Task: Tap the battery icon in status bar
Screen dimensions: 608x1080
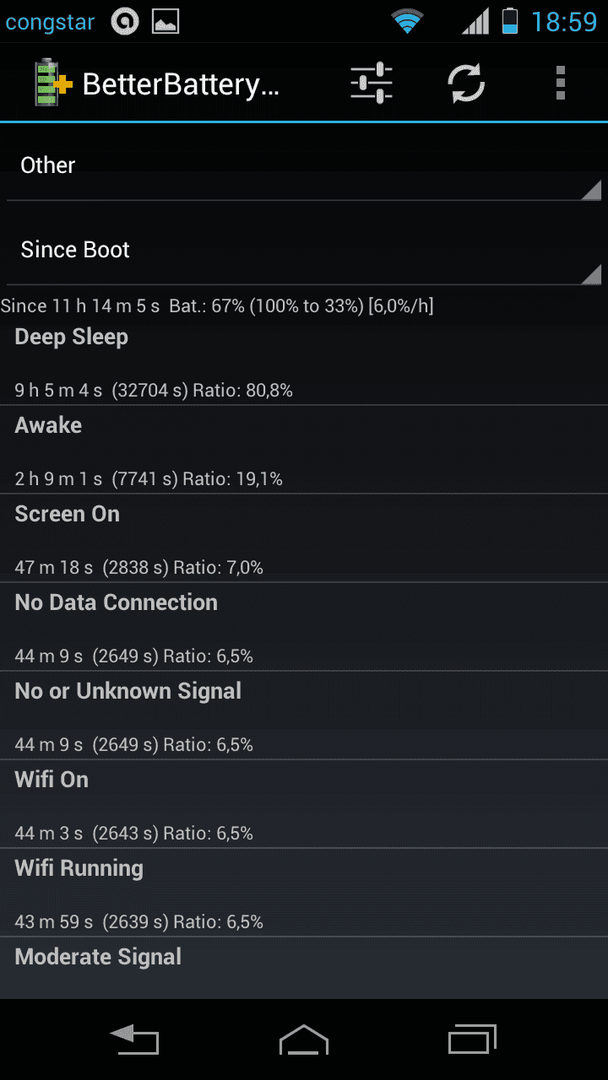Action: [510, 21]
